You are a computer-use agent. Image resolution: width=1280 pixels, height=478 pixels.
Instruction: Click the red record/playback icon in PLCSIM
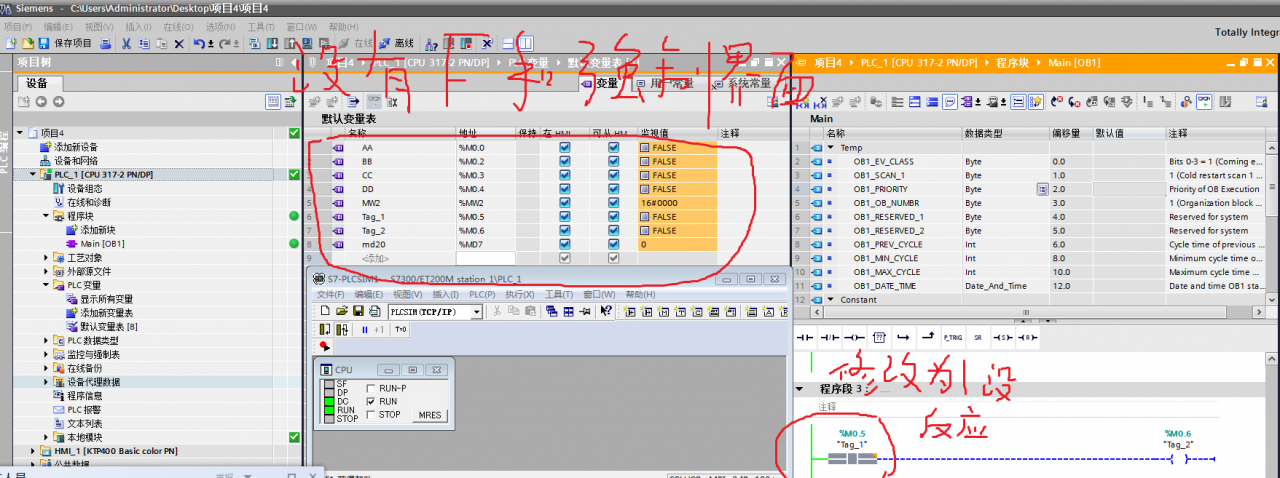pyautogui.click(x=324, y=346)
